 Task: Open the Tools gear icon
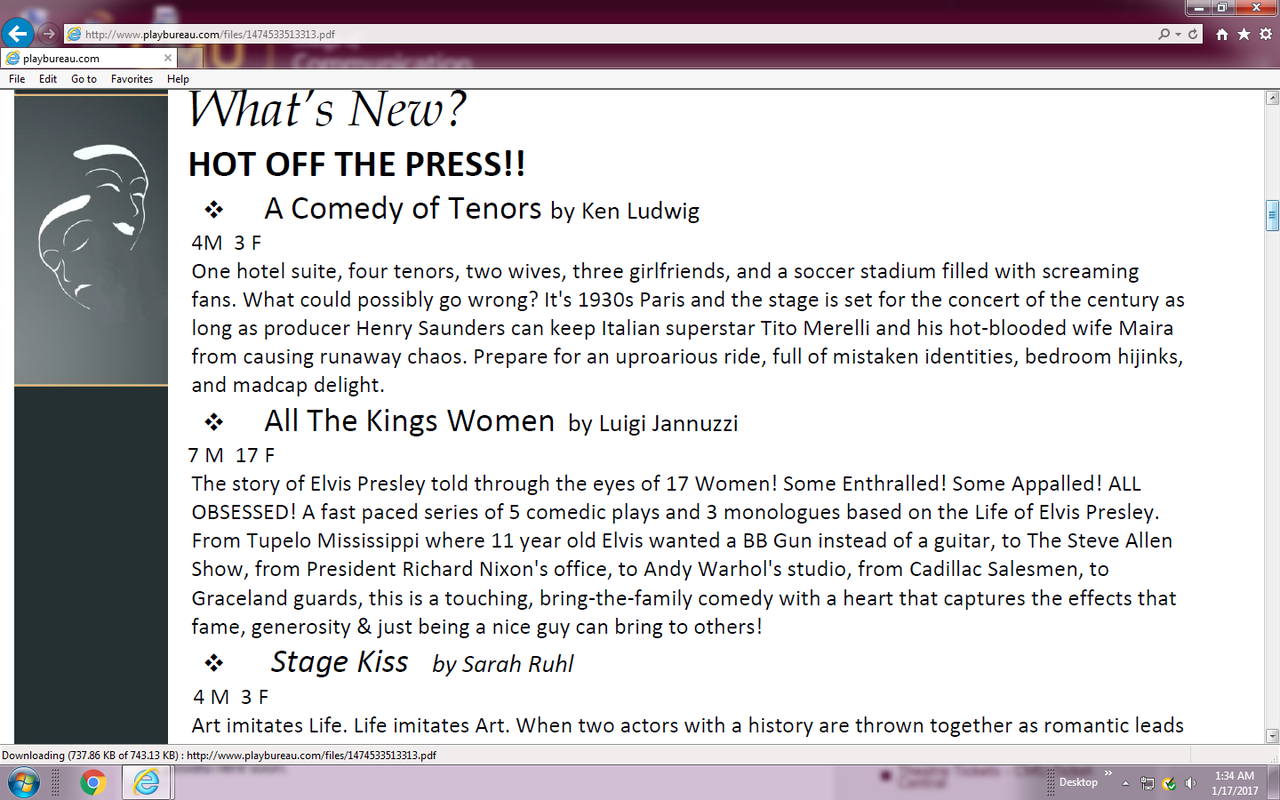click(x=1265, y=34)
